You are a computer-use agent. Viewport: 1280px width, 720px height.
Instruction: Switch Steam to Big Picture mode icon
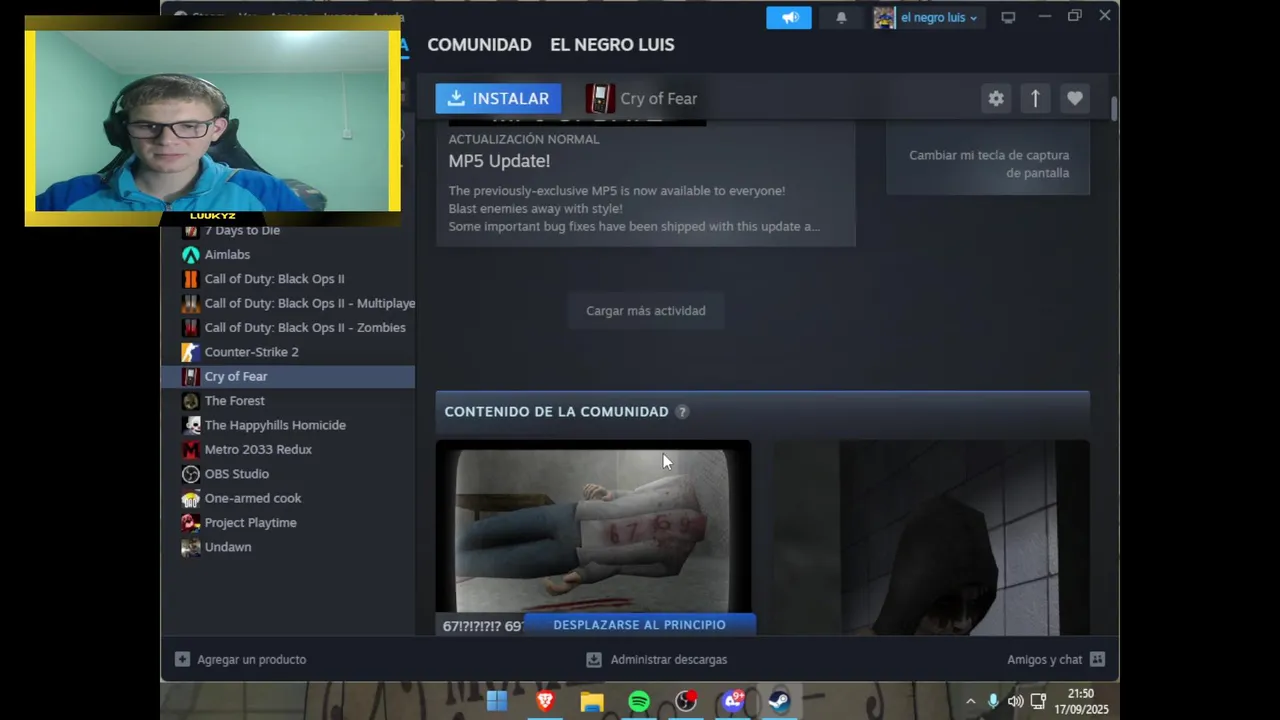pyautogui.click(x=1008, y=17)
